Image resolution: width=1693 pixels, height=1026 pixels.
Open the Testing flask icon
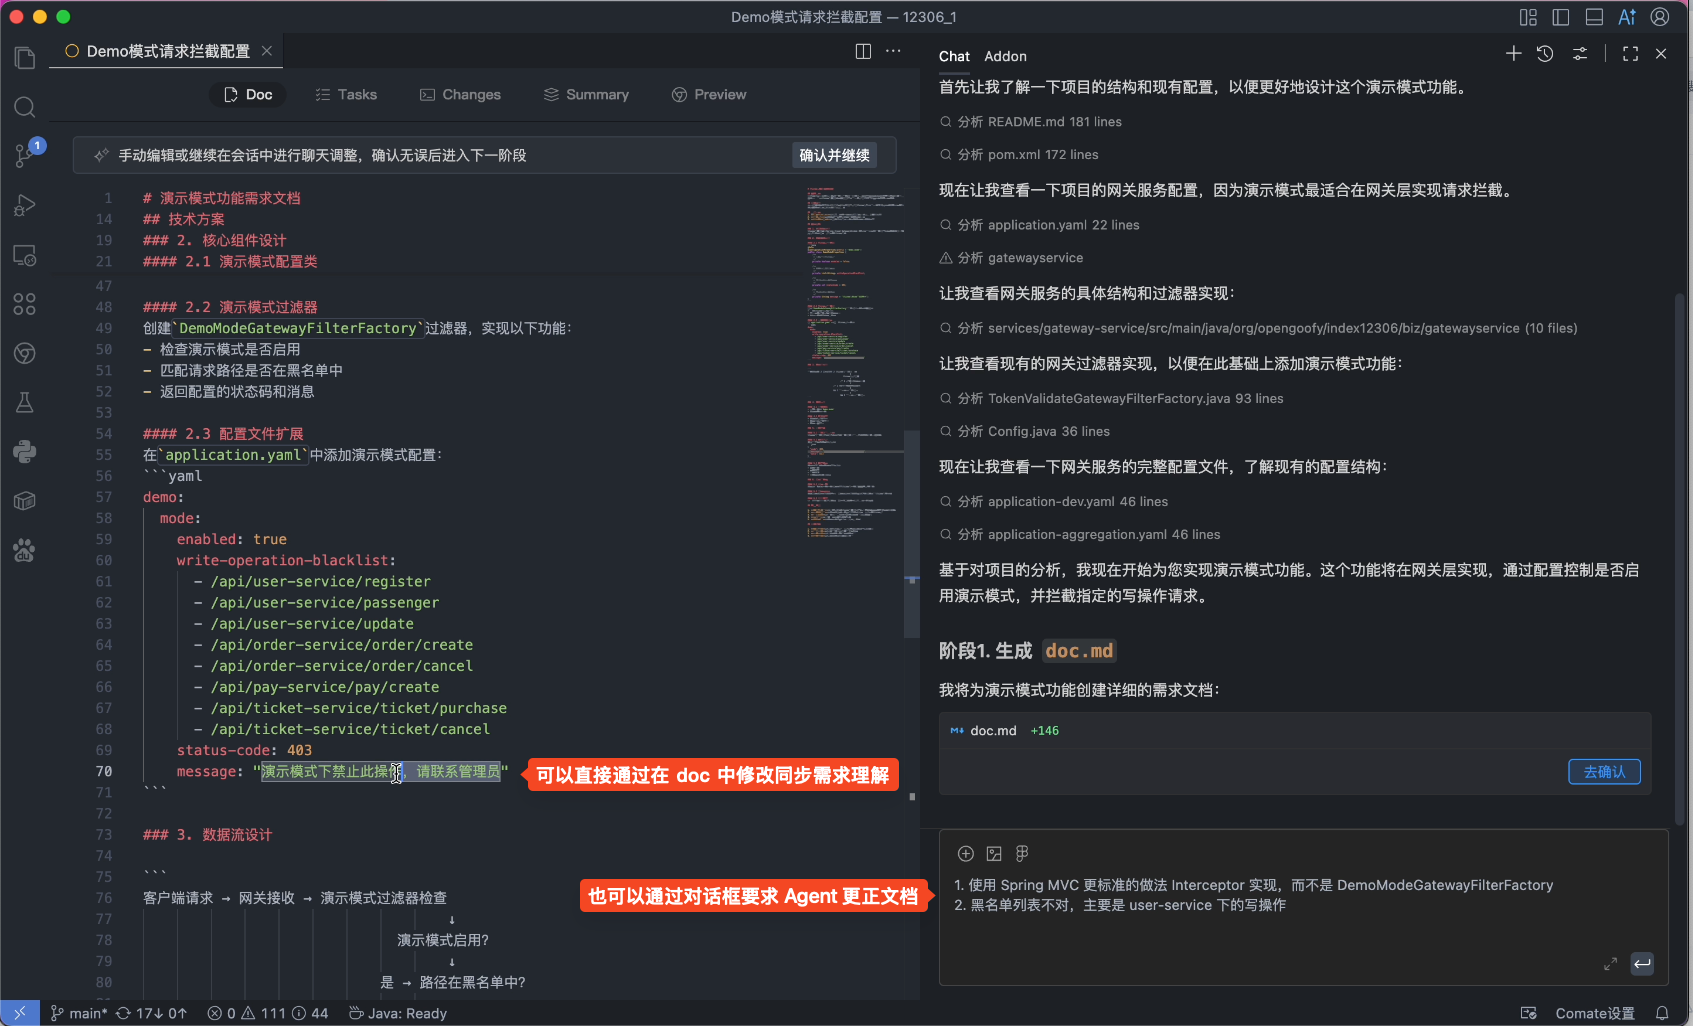click(x=25, y=402)
